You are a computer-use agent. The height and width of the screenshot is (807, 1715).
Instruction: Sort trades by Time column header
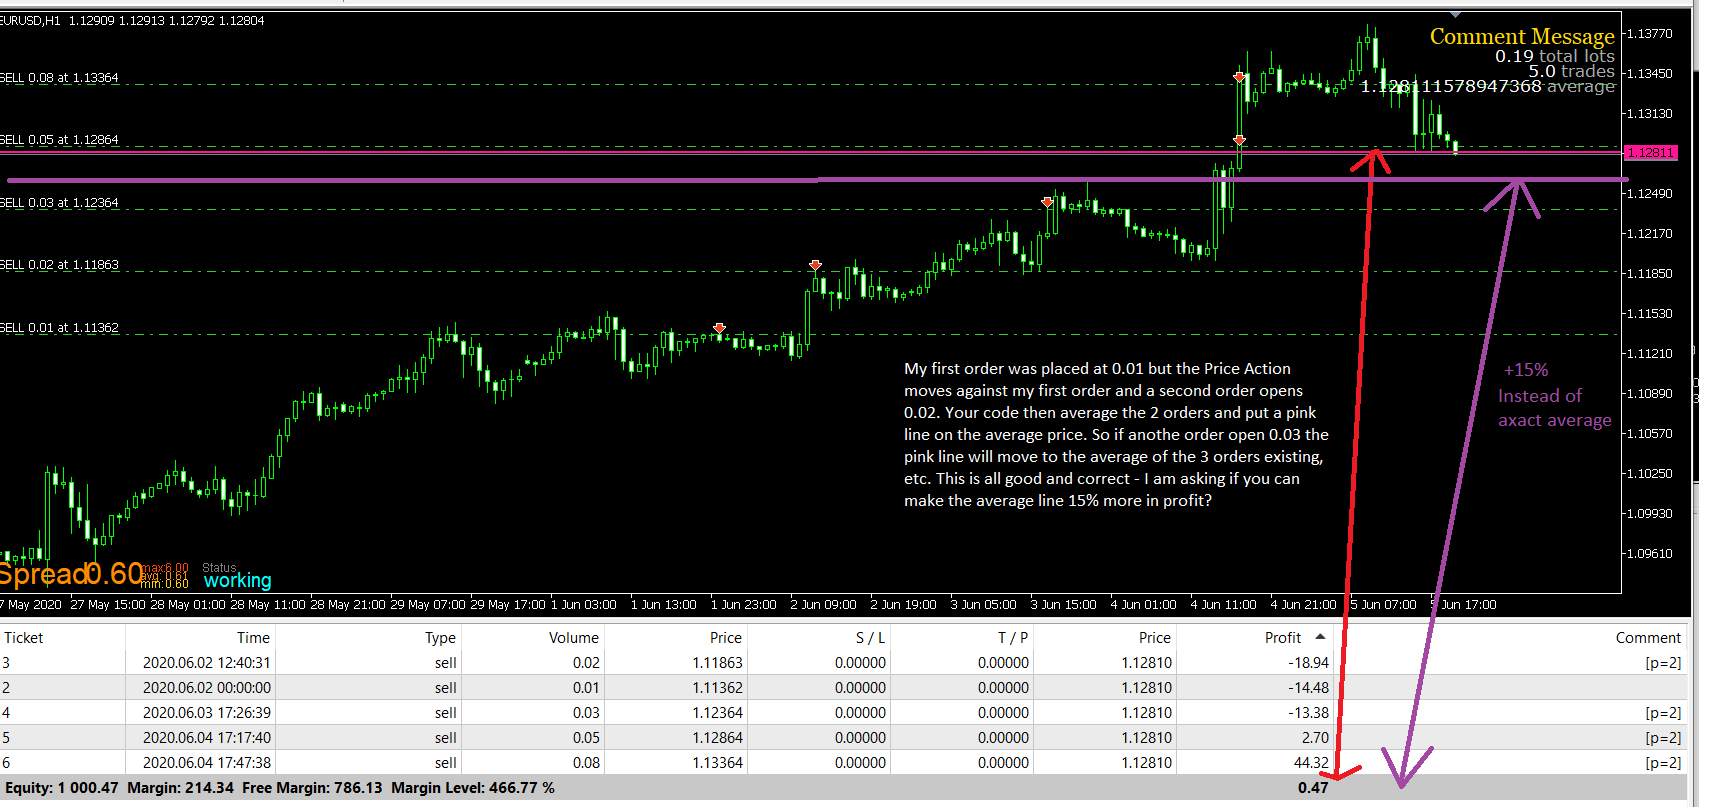point(253,638)
